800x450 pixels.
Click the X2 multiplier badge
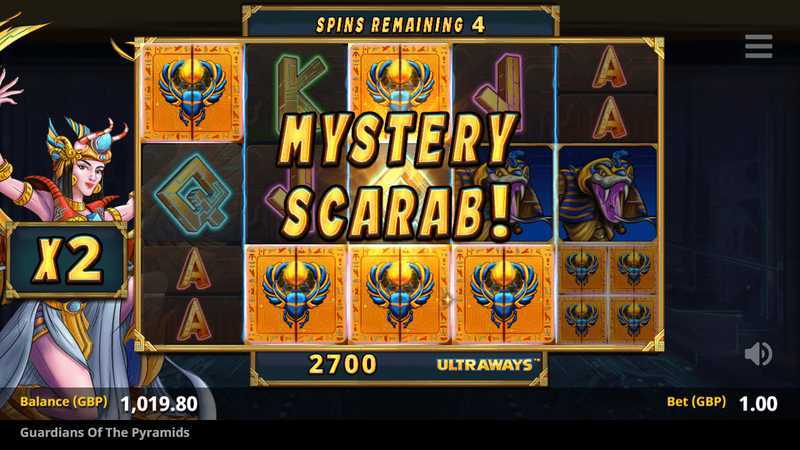click(67, 260)
